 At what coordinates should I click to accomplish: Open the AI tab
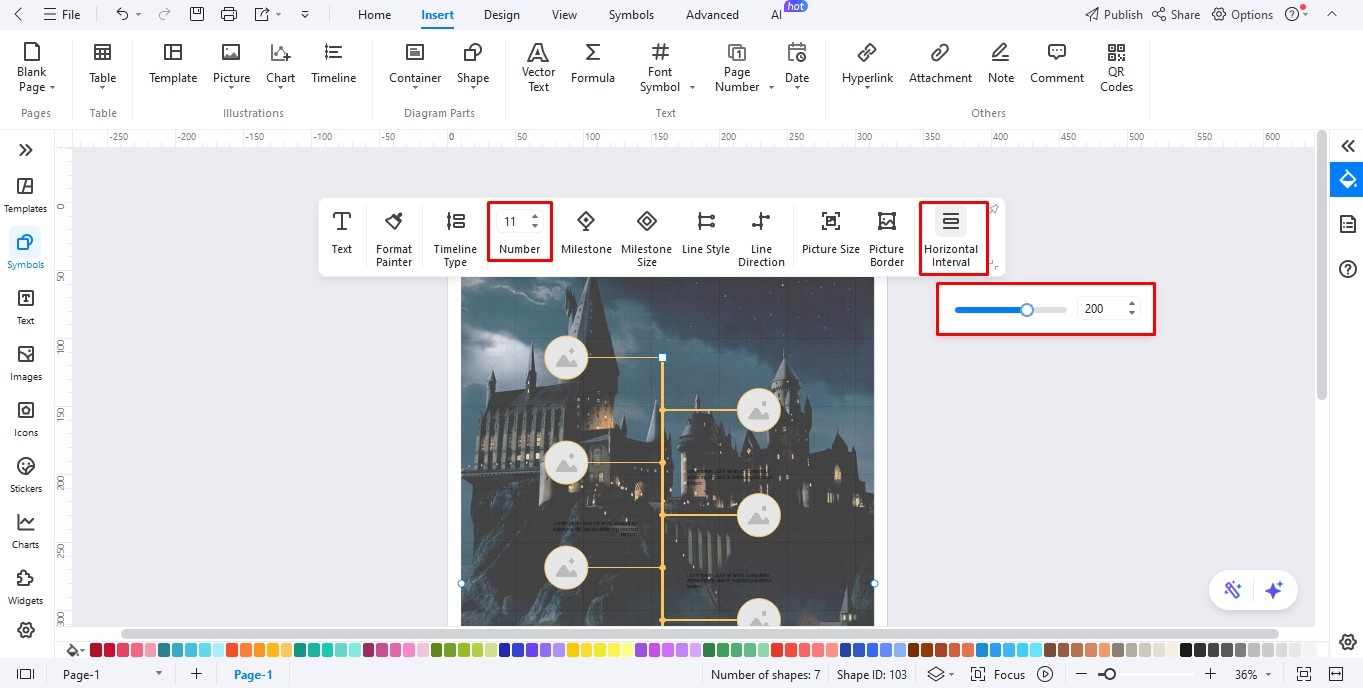pos(777,15)
